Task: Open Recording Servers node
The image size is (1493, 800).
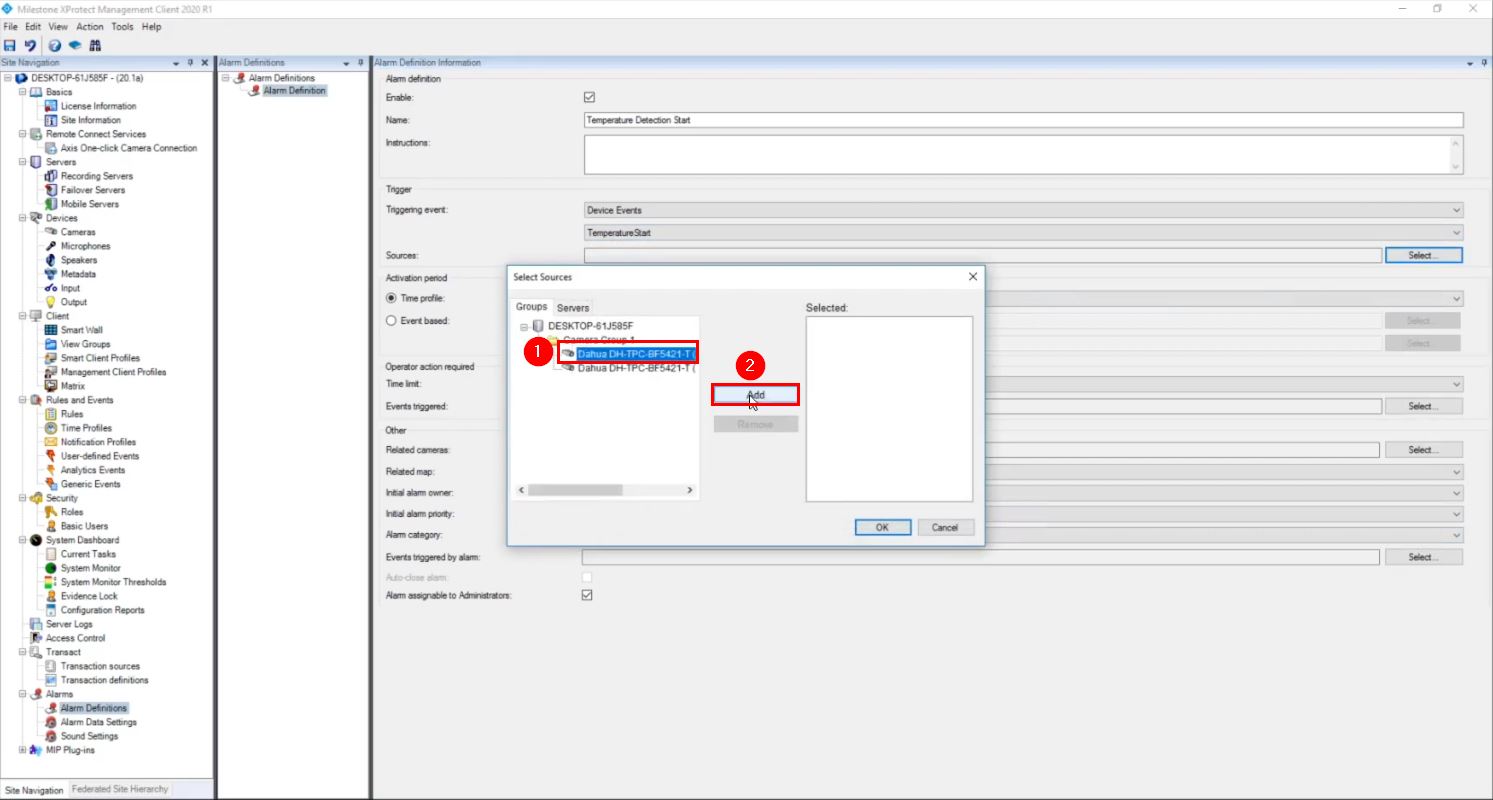Action: 96,176
